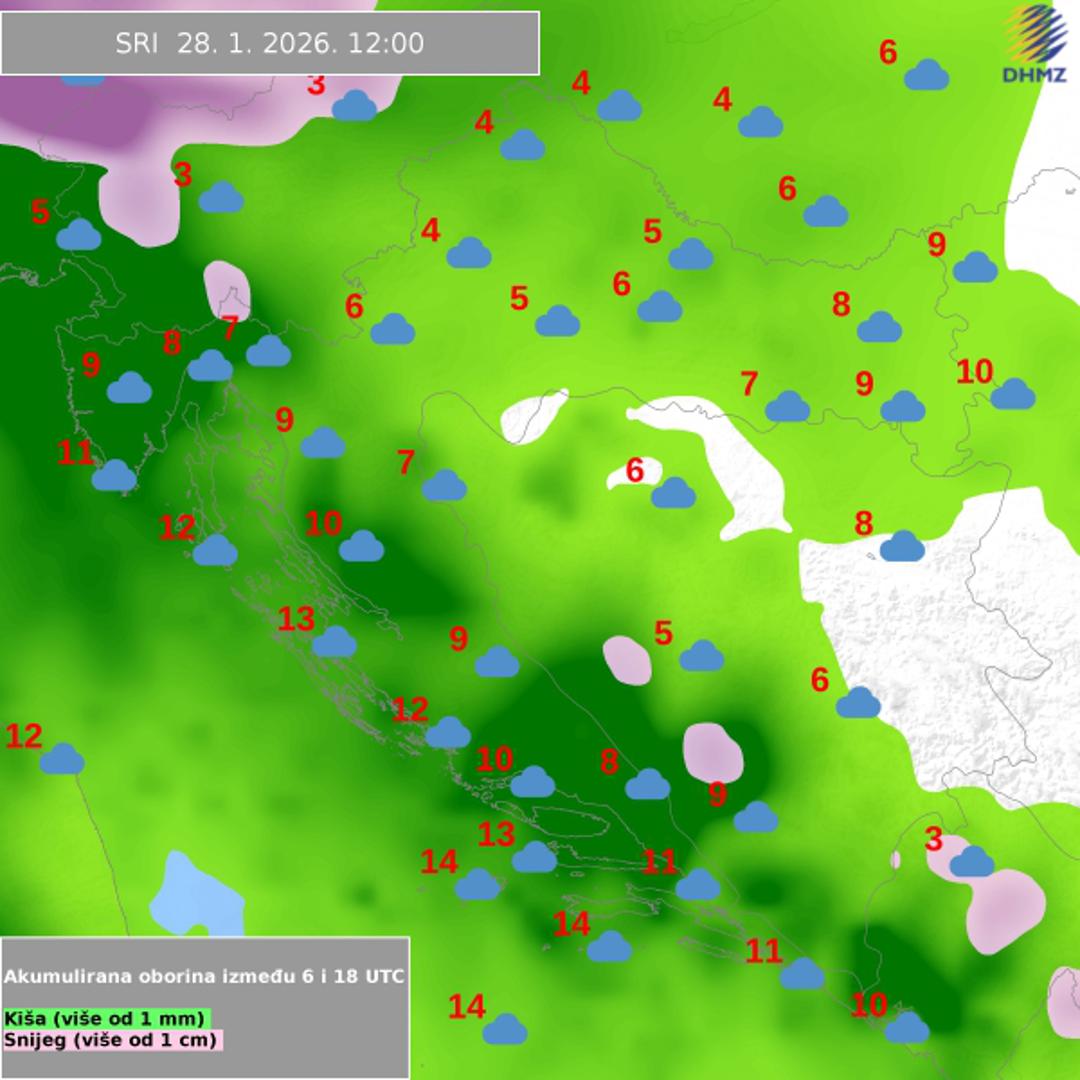
Task: Click cloud icon by southernmost 10 reading
Action: pyautogui.click(x=907, y=1027)
